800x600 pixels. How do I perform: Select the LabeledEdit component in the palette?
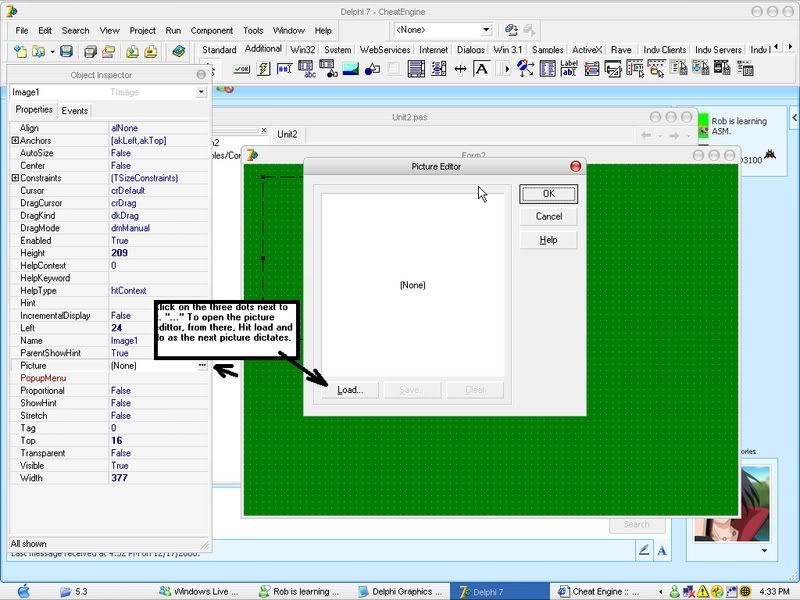click(x=569, y=69)
